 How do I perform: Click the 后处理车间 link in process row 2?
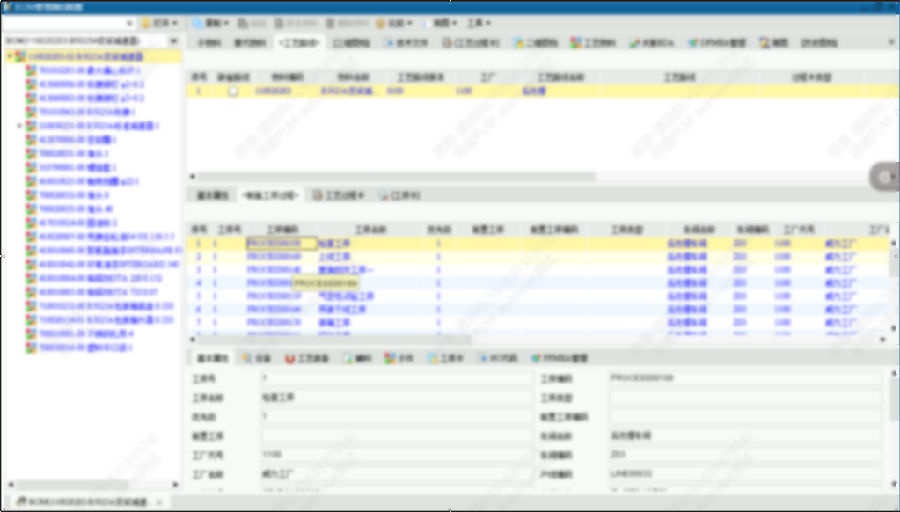686,257
